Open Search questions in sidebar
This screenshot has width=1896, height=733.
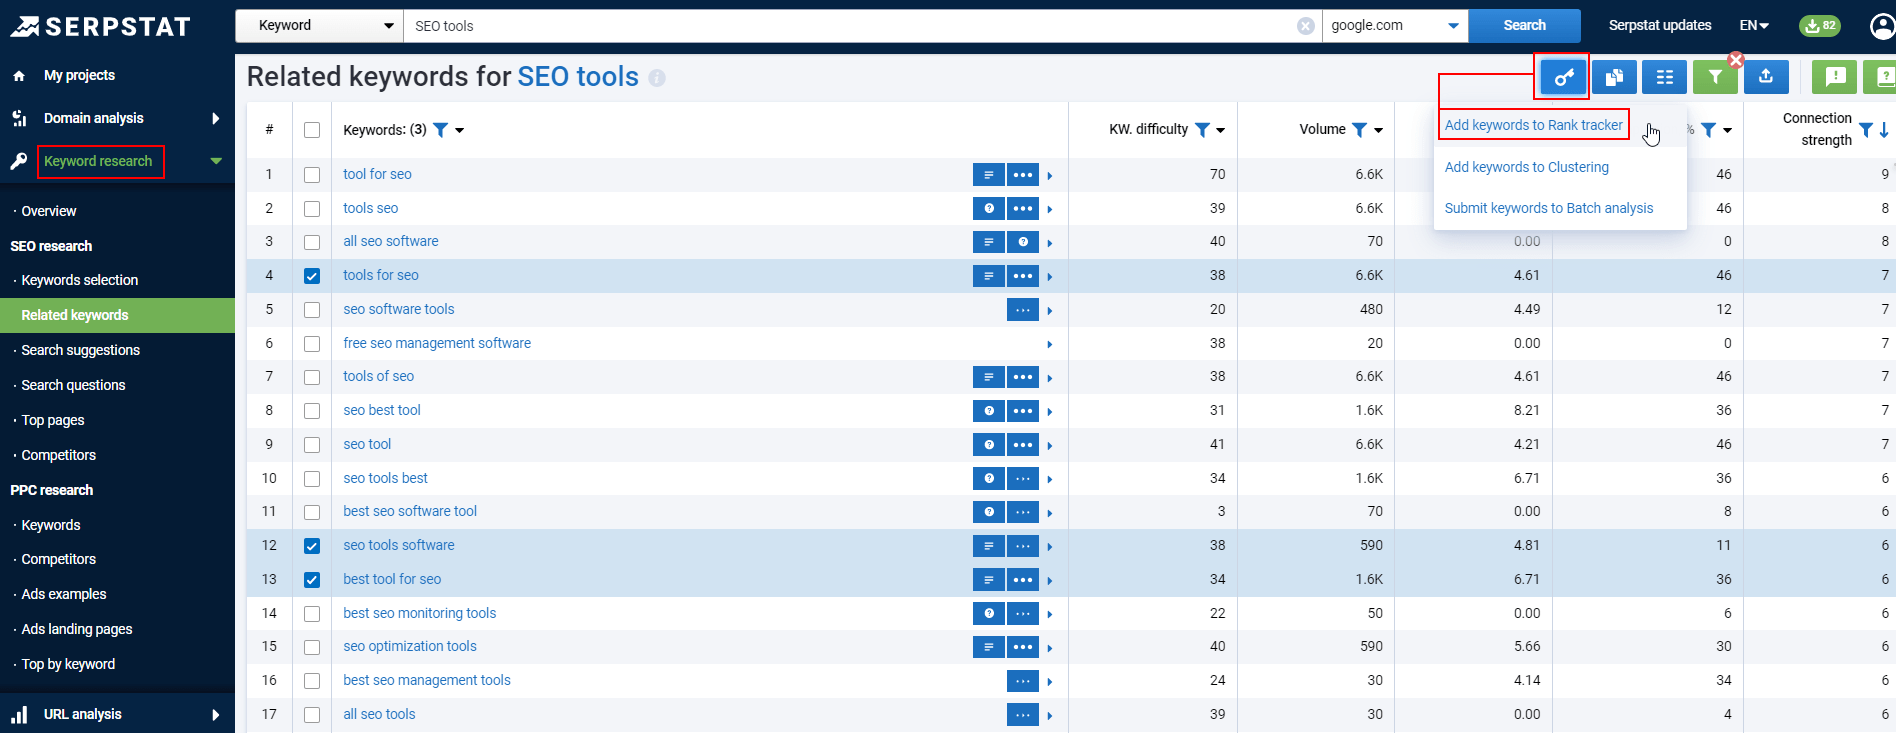(x=73, y=385)
